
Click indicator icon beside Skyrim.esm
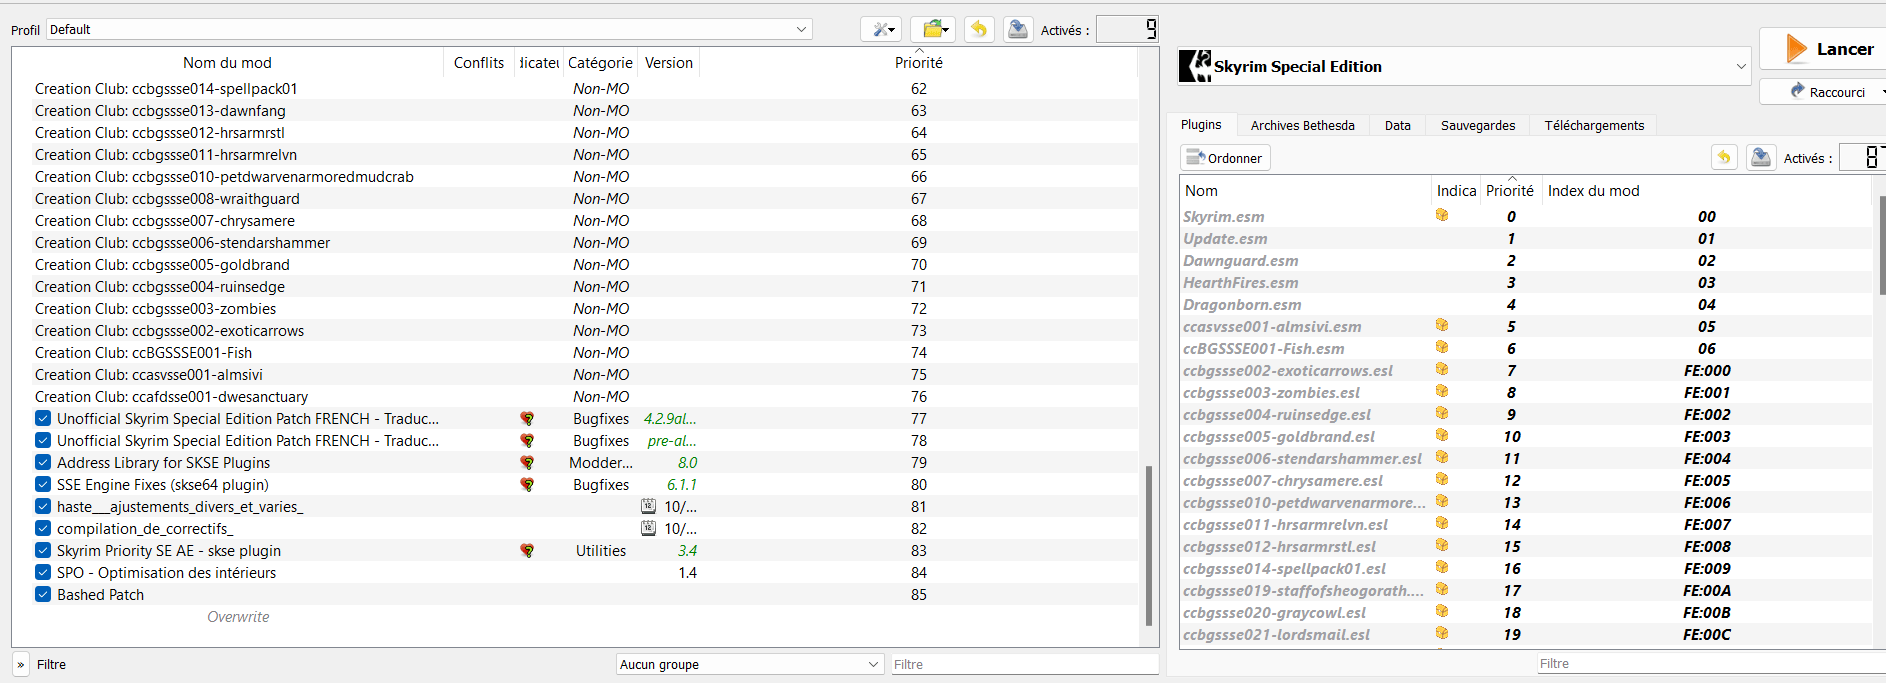tap(1442, 215)
